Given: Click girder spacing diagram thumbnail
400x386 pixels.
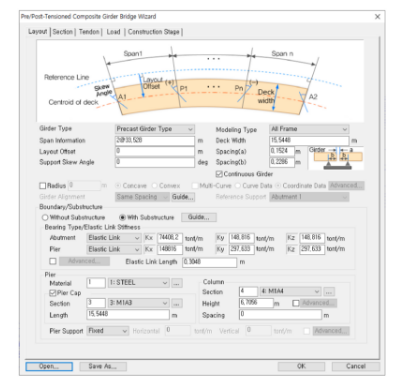Looking at the screenshot, I should click(x=336, y=158).
